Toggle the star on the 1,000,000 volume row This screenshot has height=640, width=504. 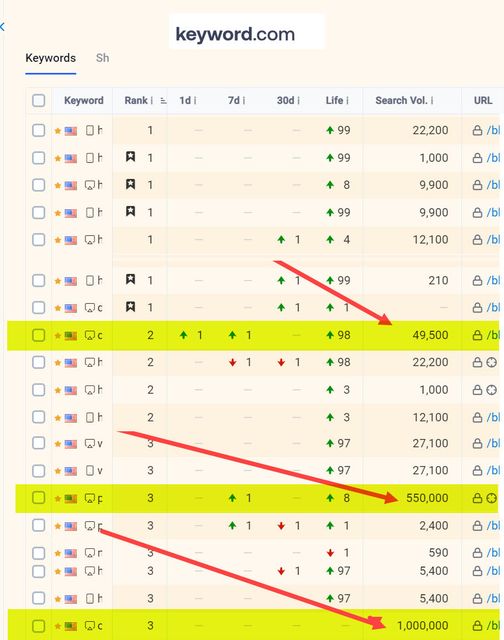point(58,626)
